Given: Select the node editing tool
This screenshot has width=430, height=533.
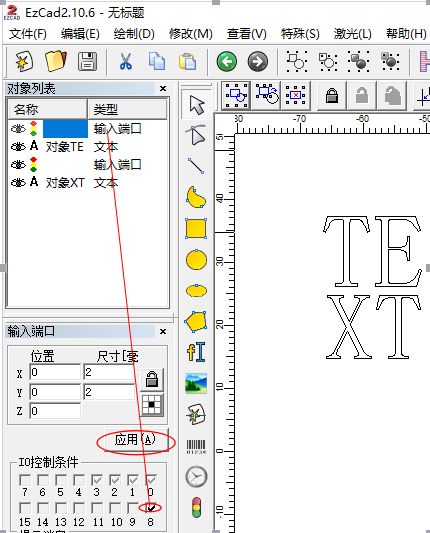Looking at the screenshot, I should tap(196, 135).
